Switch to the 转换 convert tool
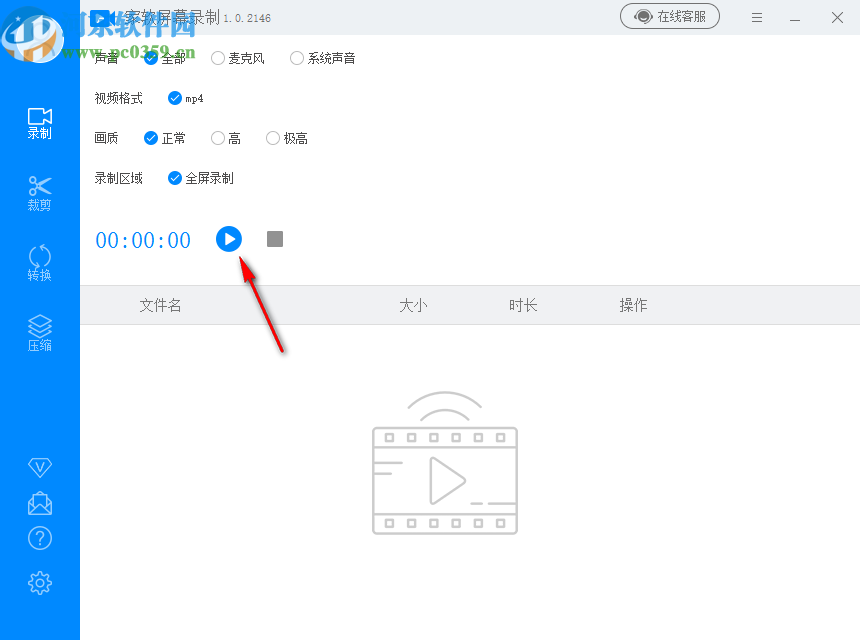 pos(39,262)
